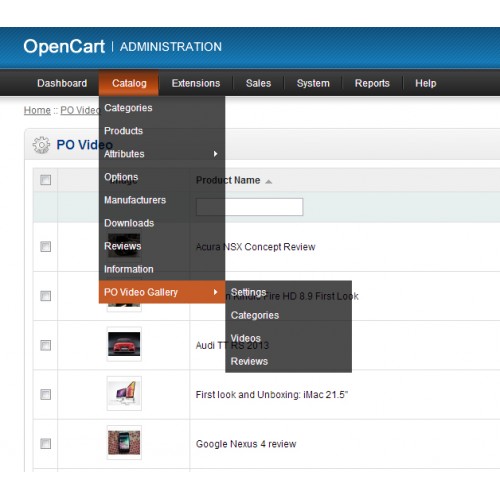Image resolution: width=500 pixels, height=500 pixels.
Task: Check the Google Nexus 4 review row checkbox
Action: (45, 444)
